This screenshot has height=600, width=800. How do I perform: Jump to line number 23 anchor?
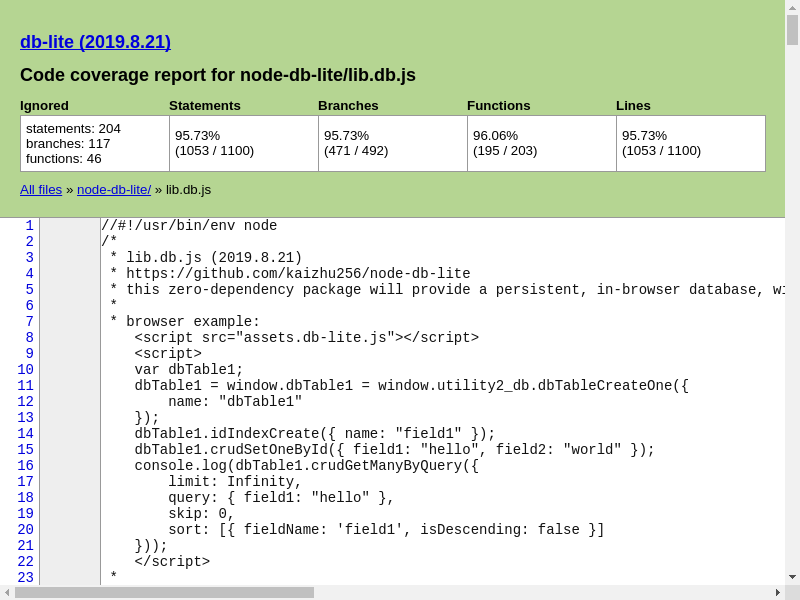tap(25, 577)
